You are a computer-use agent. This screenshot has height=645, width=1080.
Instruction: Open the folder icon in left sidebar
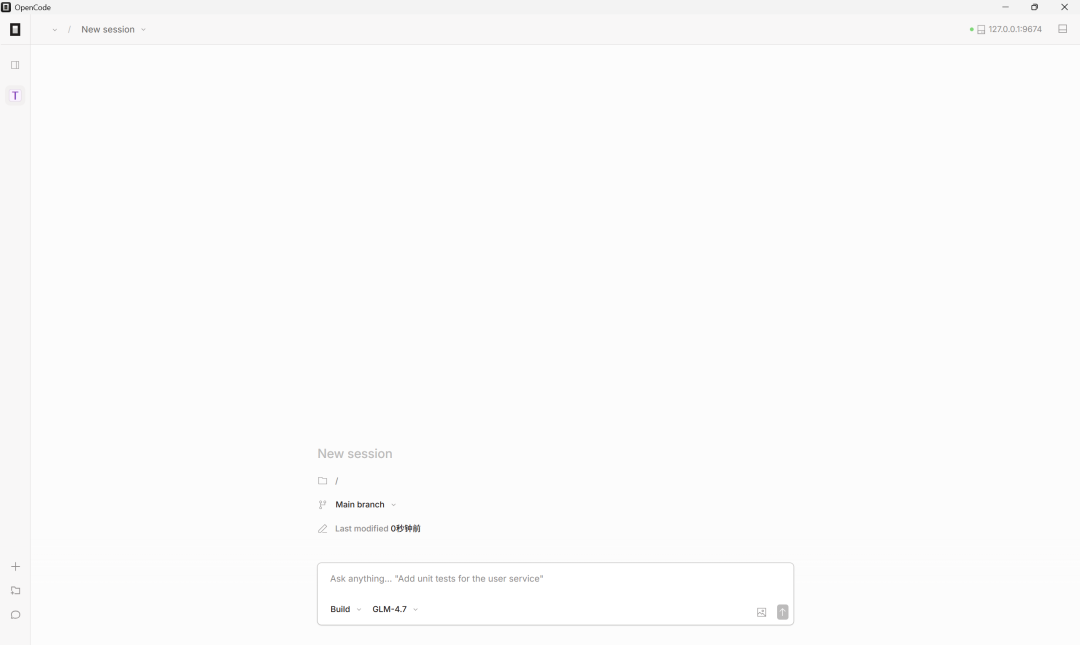click(15, 591)
